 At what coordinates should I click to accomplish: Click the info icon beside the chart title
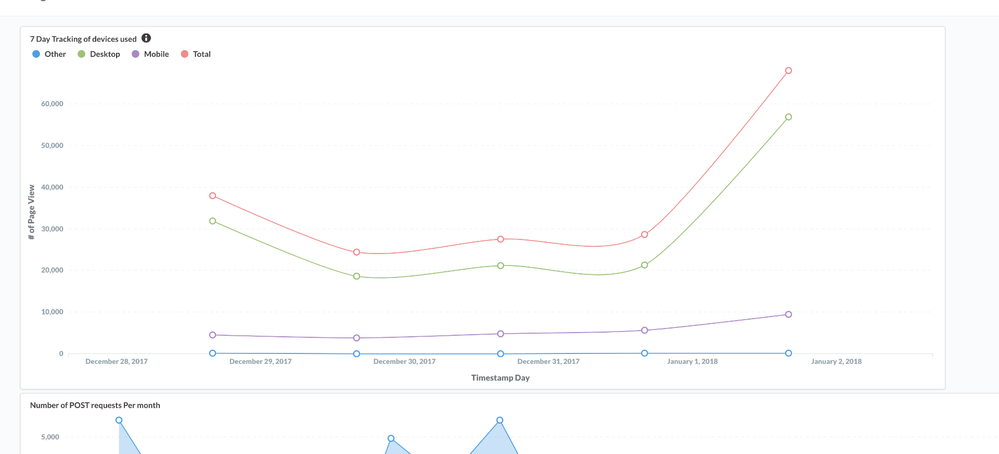point(146,38)
